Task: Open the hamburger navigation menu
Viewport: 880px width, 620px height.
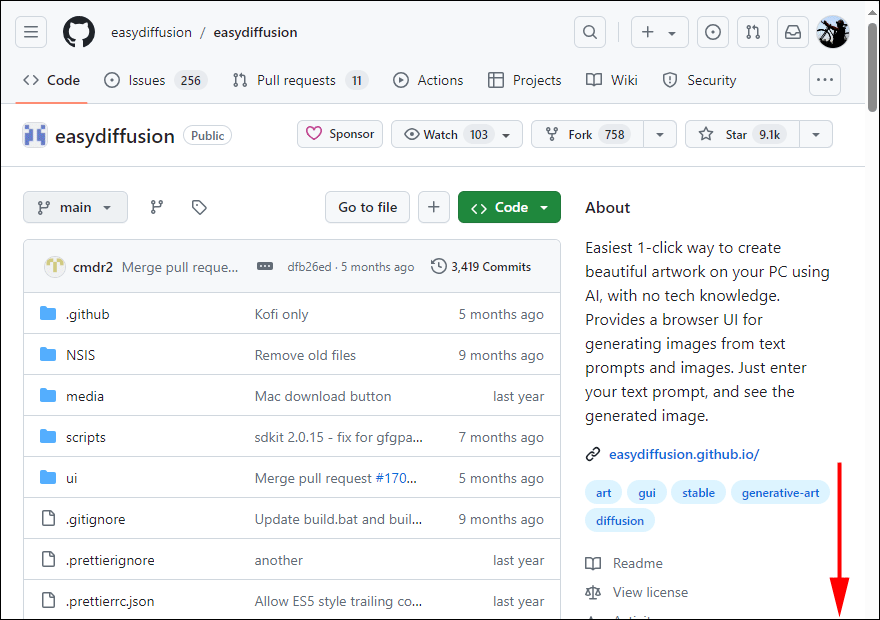Action: tap(31, 33)
